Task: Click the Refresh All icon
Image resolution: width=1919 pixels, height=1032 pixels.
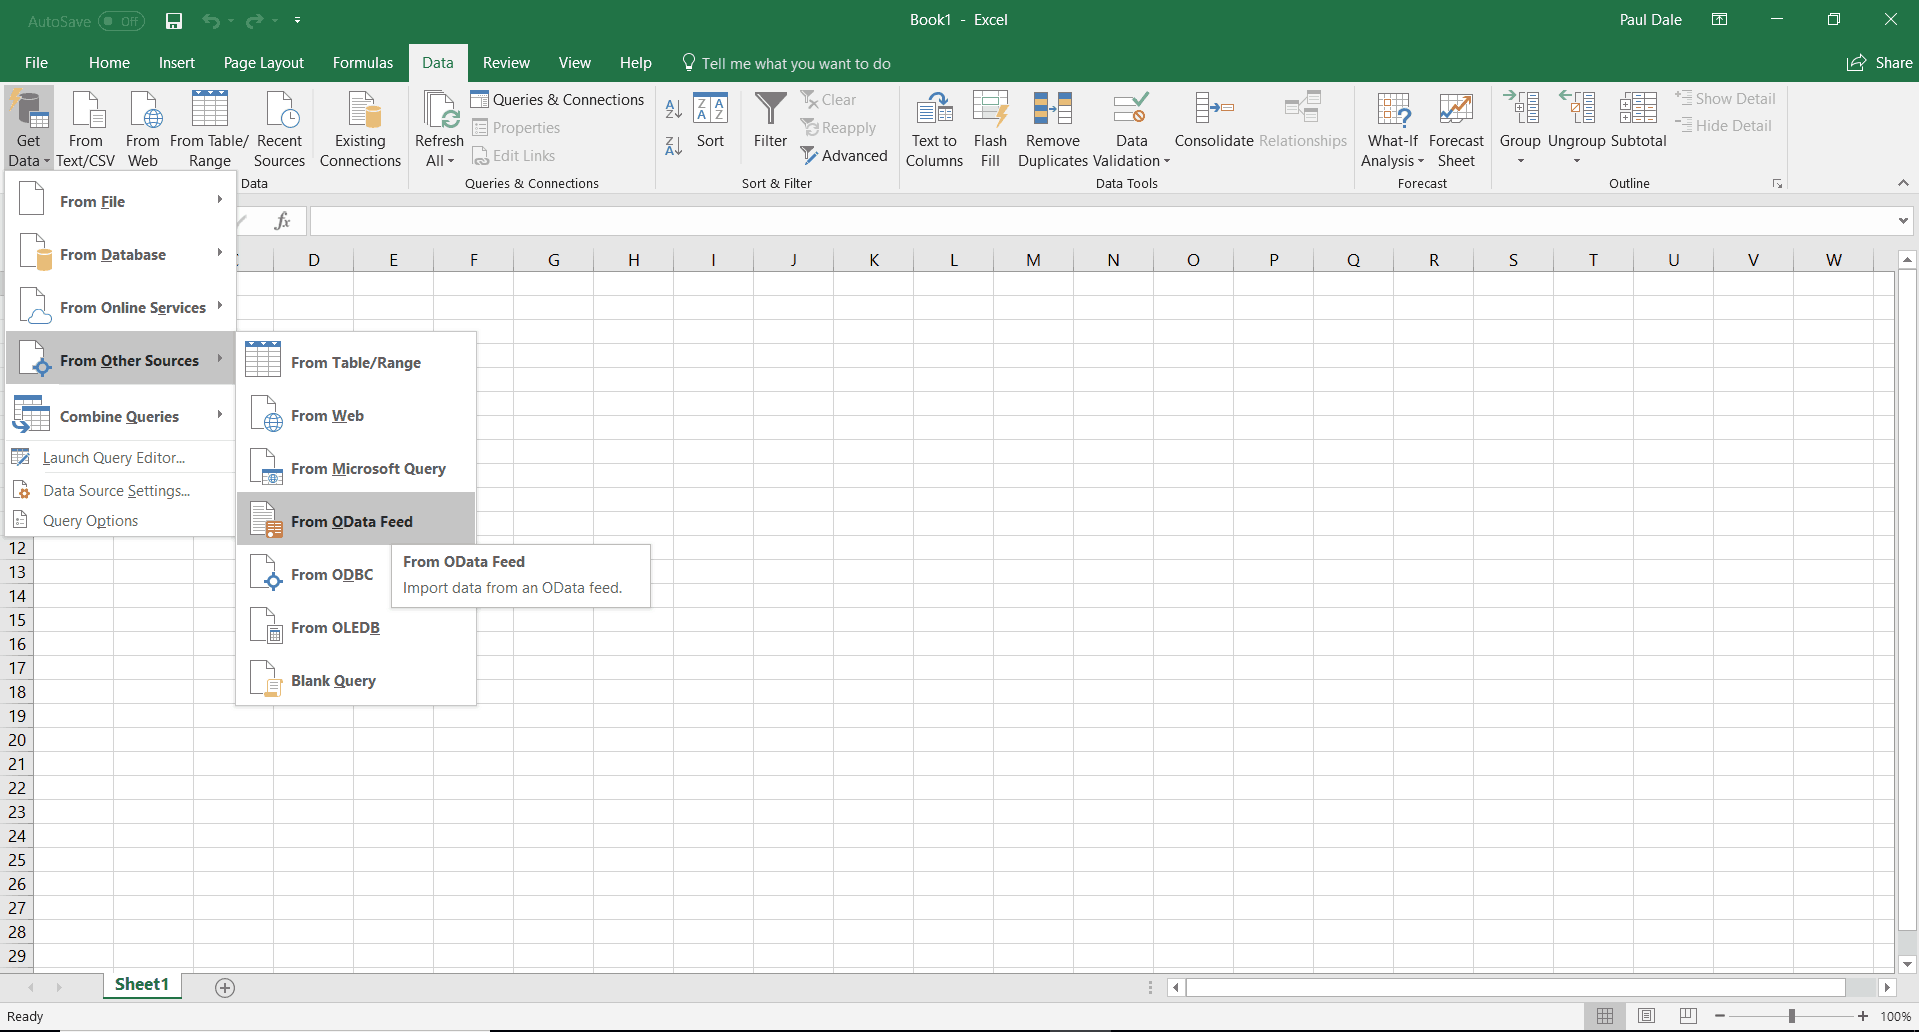Action: pos(440,110)
